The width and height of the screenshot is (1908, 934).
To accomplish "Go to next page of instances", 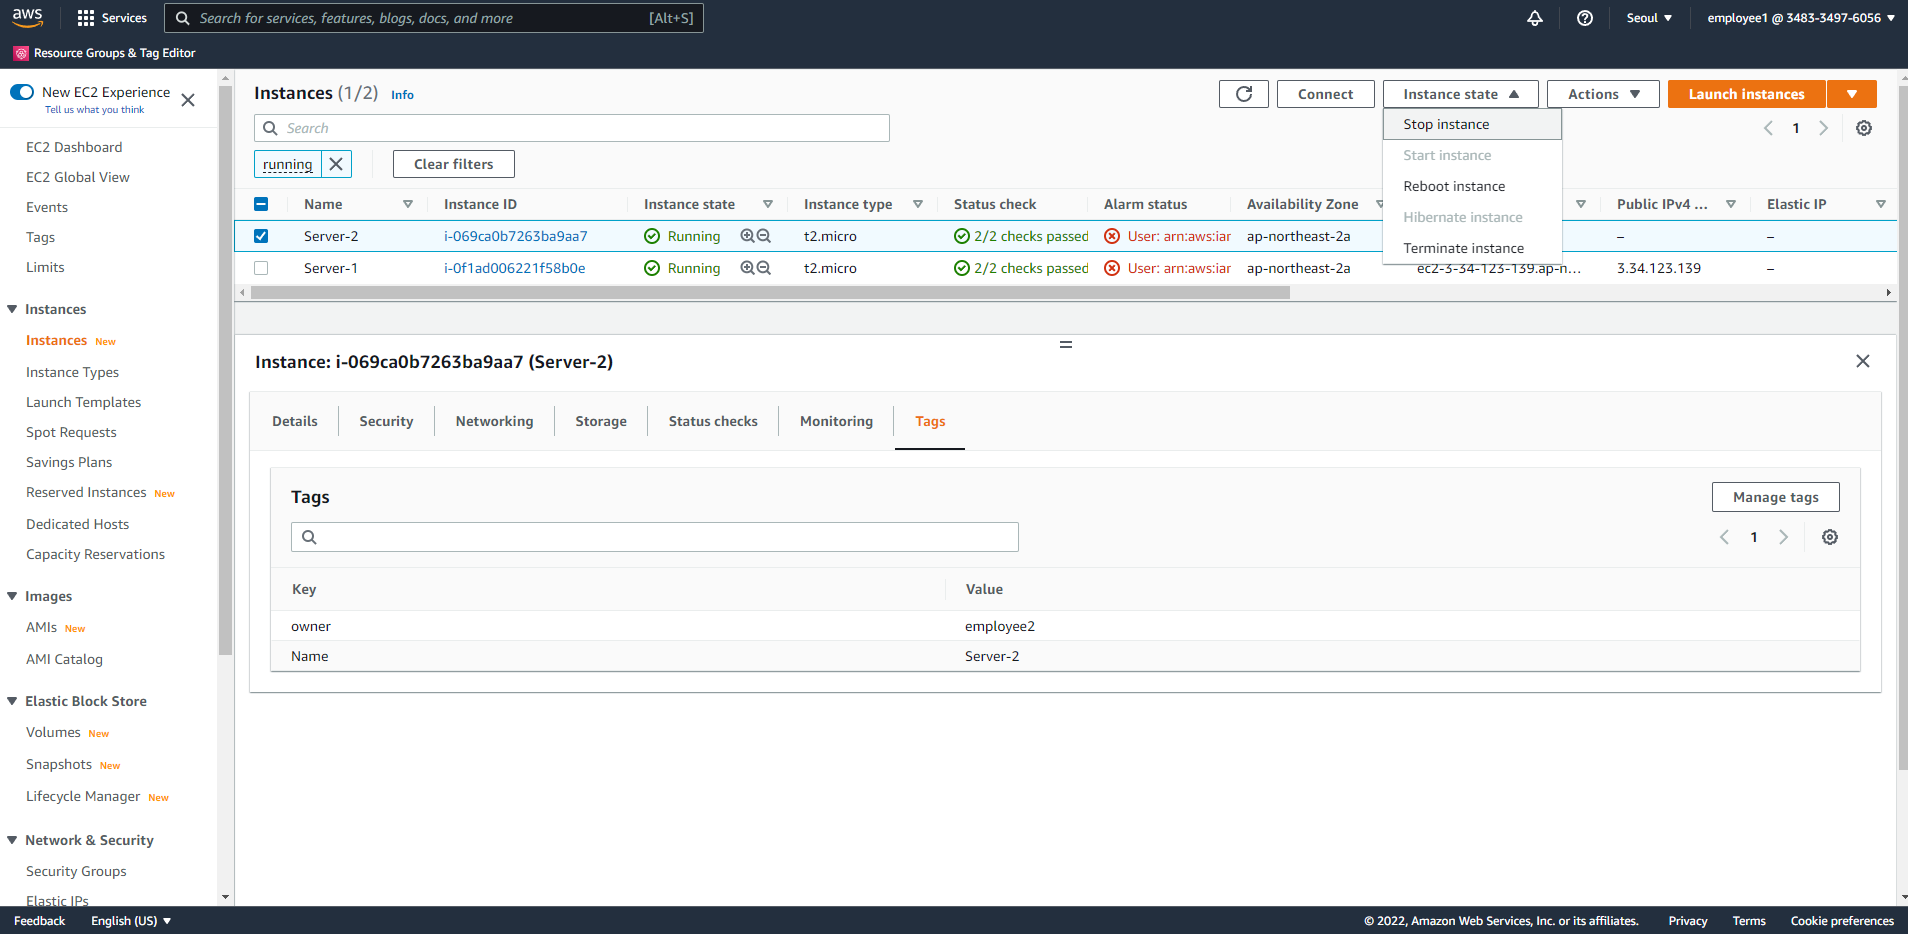I will click(x=1824, y=128).
